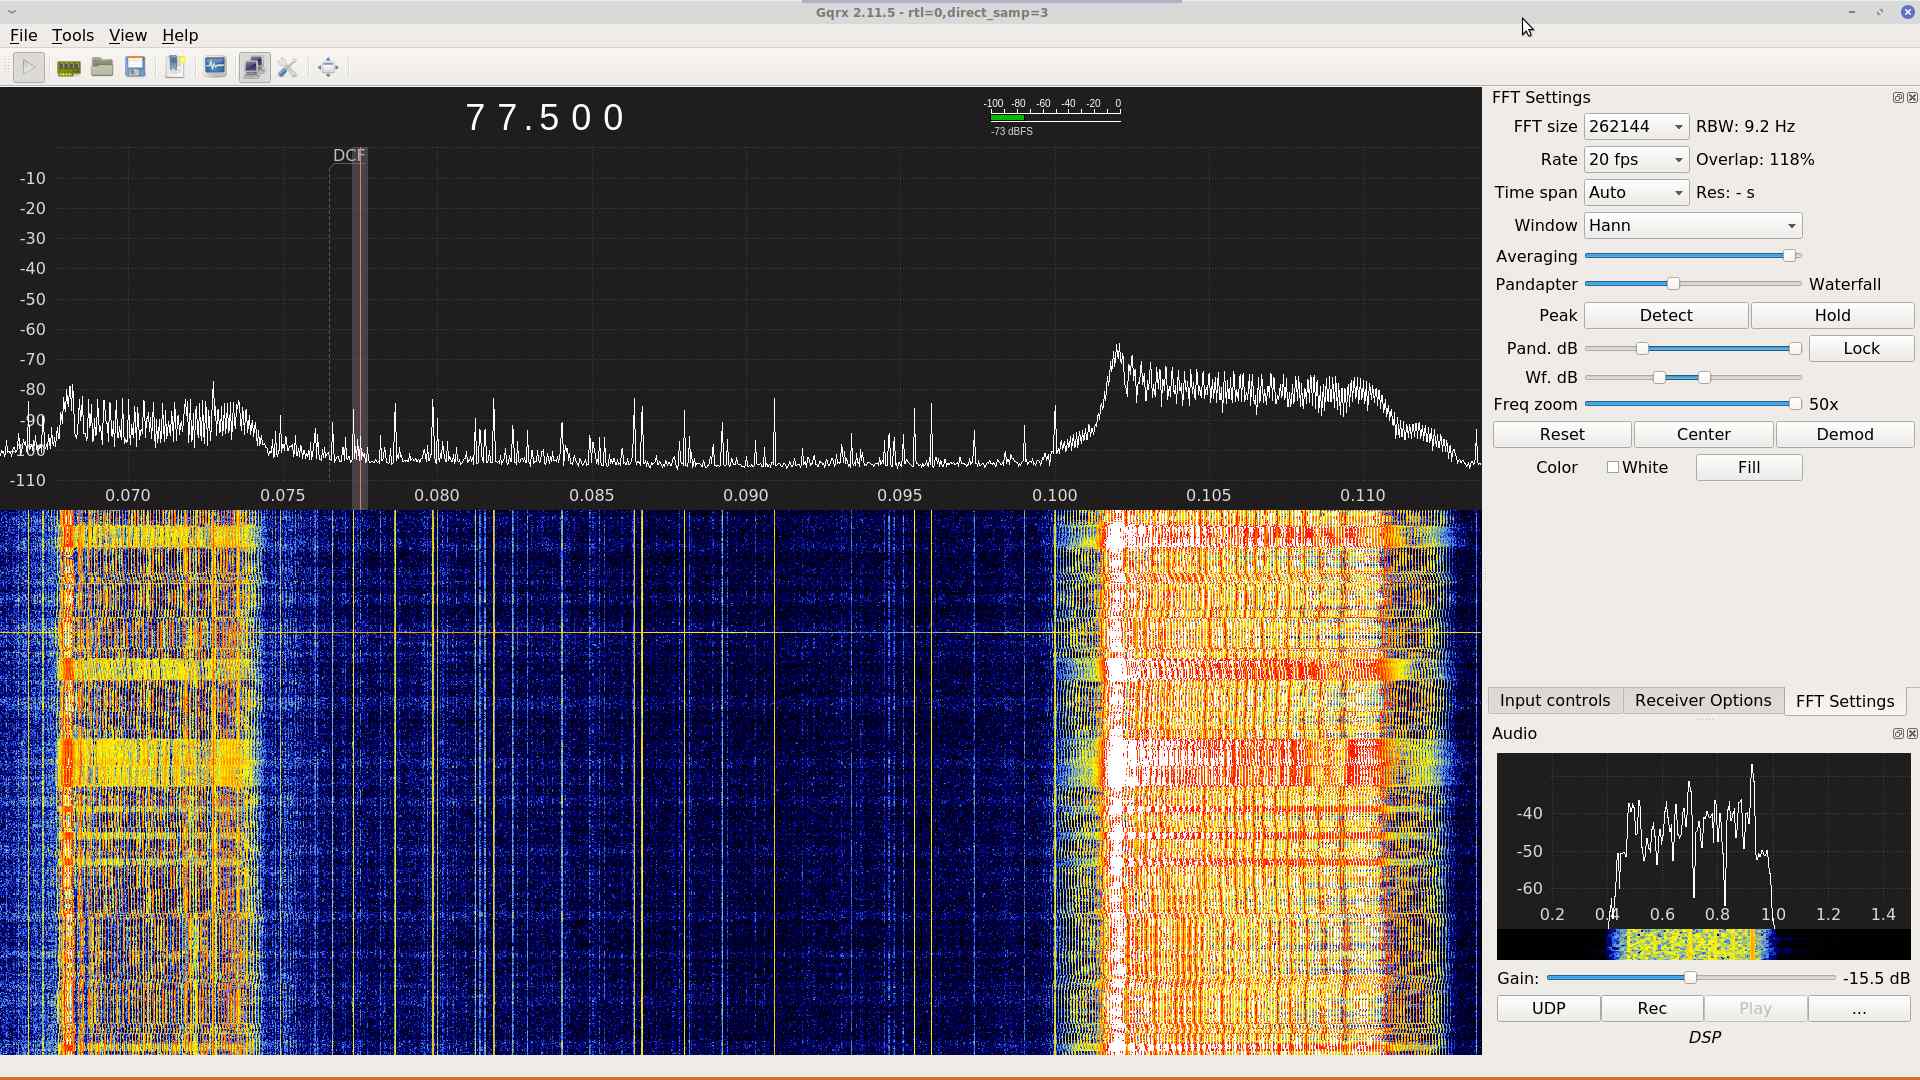Click the Center button

tap(1703, 434)
